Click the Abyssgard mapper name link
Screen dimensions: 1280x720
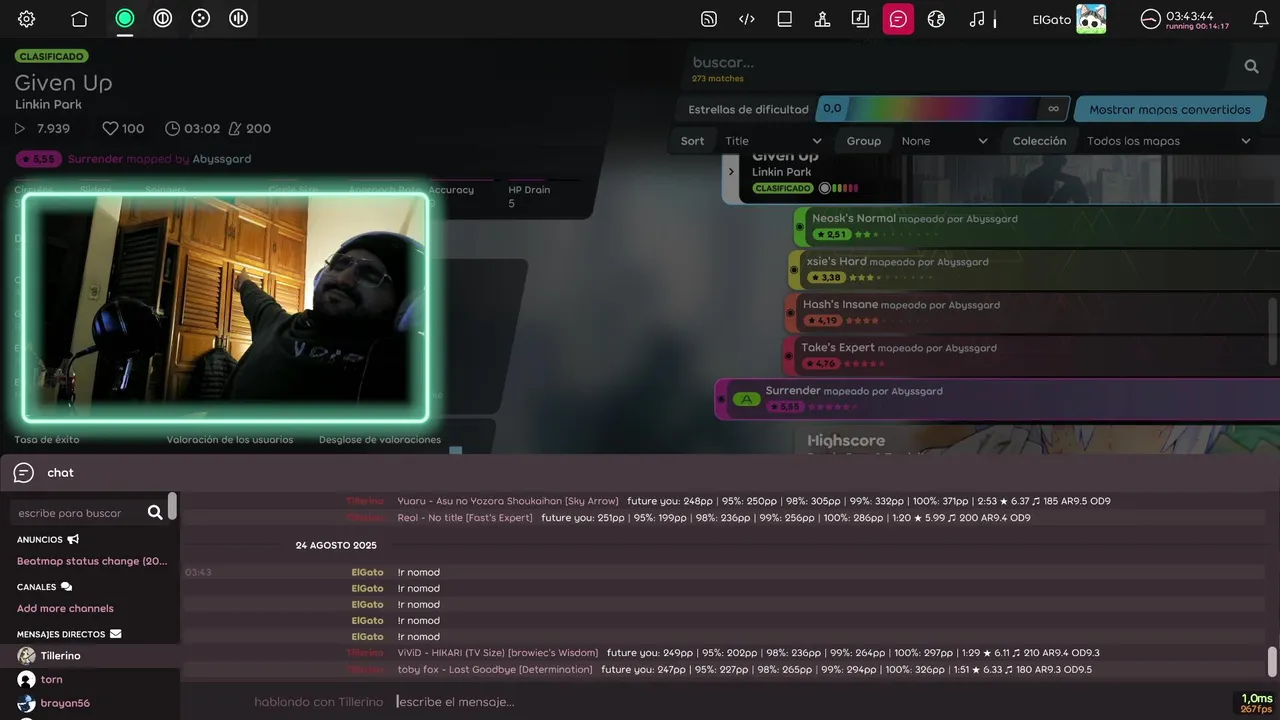[x=222, y=159]
